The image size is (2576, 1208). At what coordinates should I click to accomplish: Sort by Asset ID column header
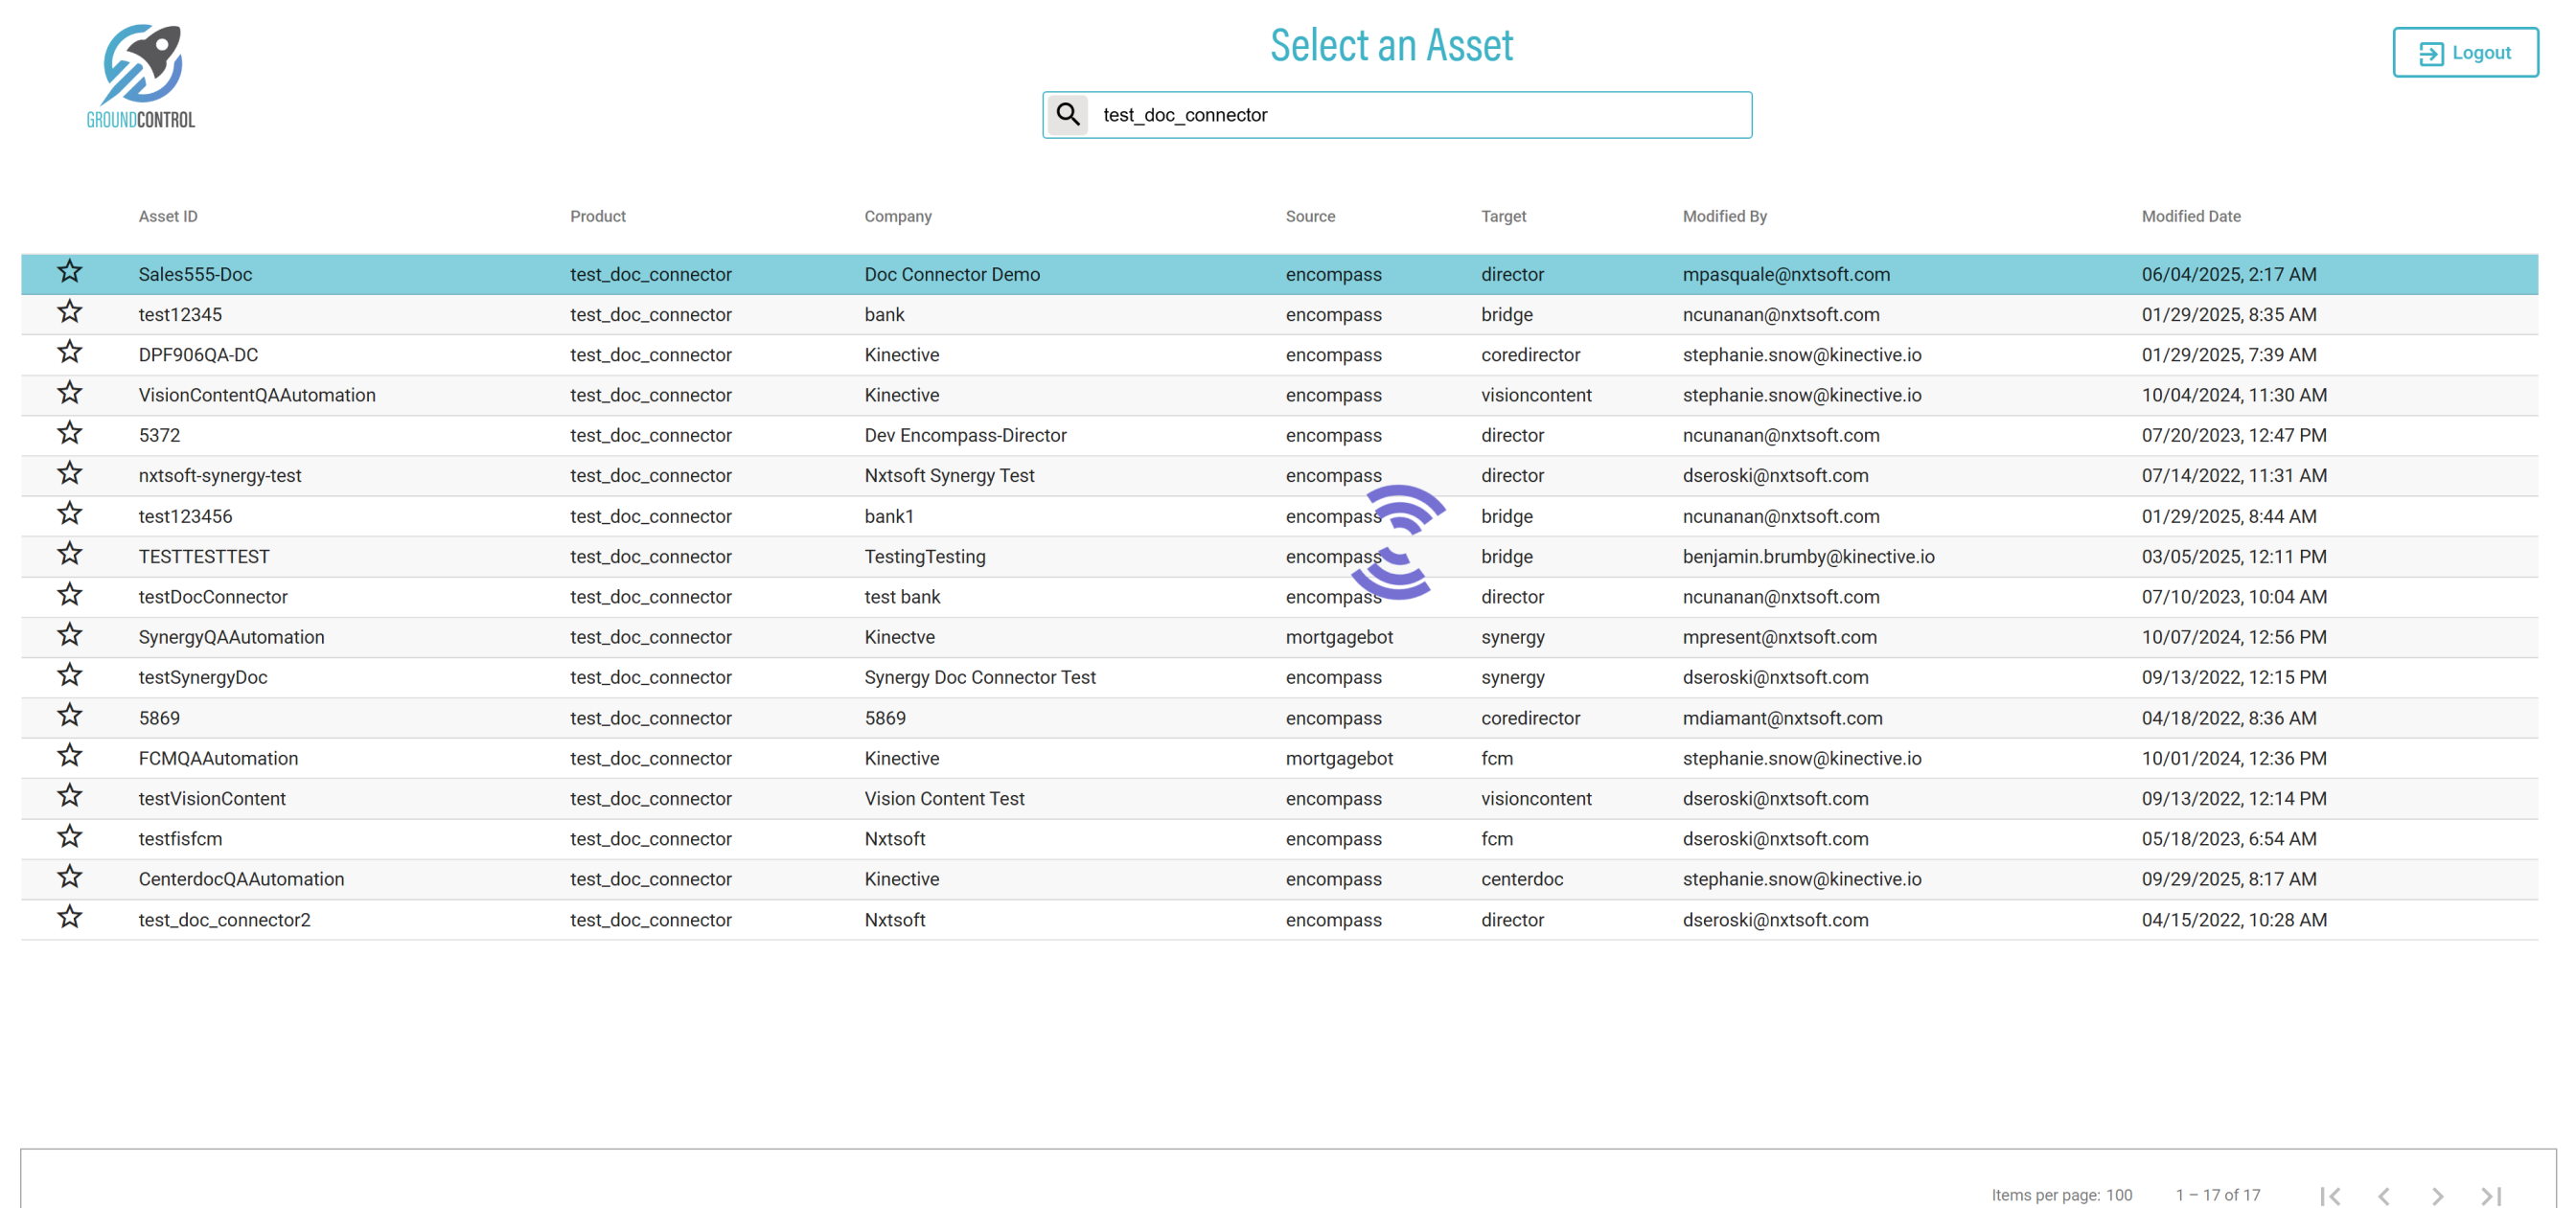click(x=168, y=216)
